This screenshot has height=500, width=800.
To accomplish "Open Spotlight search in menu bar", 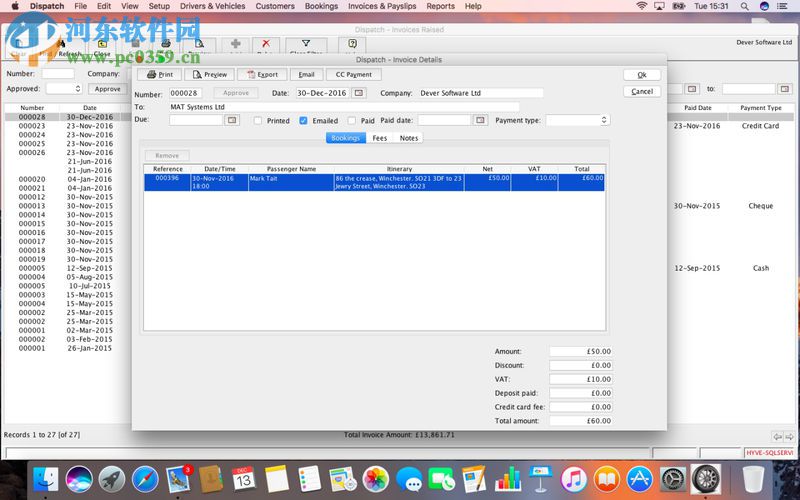I will point(745,6).
